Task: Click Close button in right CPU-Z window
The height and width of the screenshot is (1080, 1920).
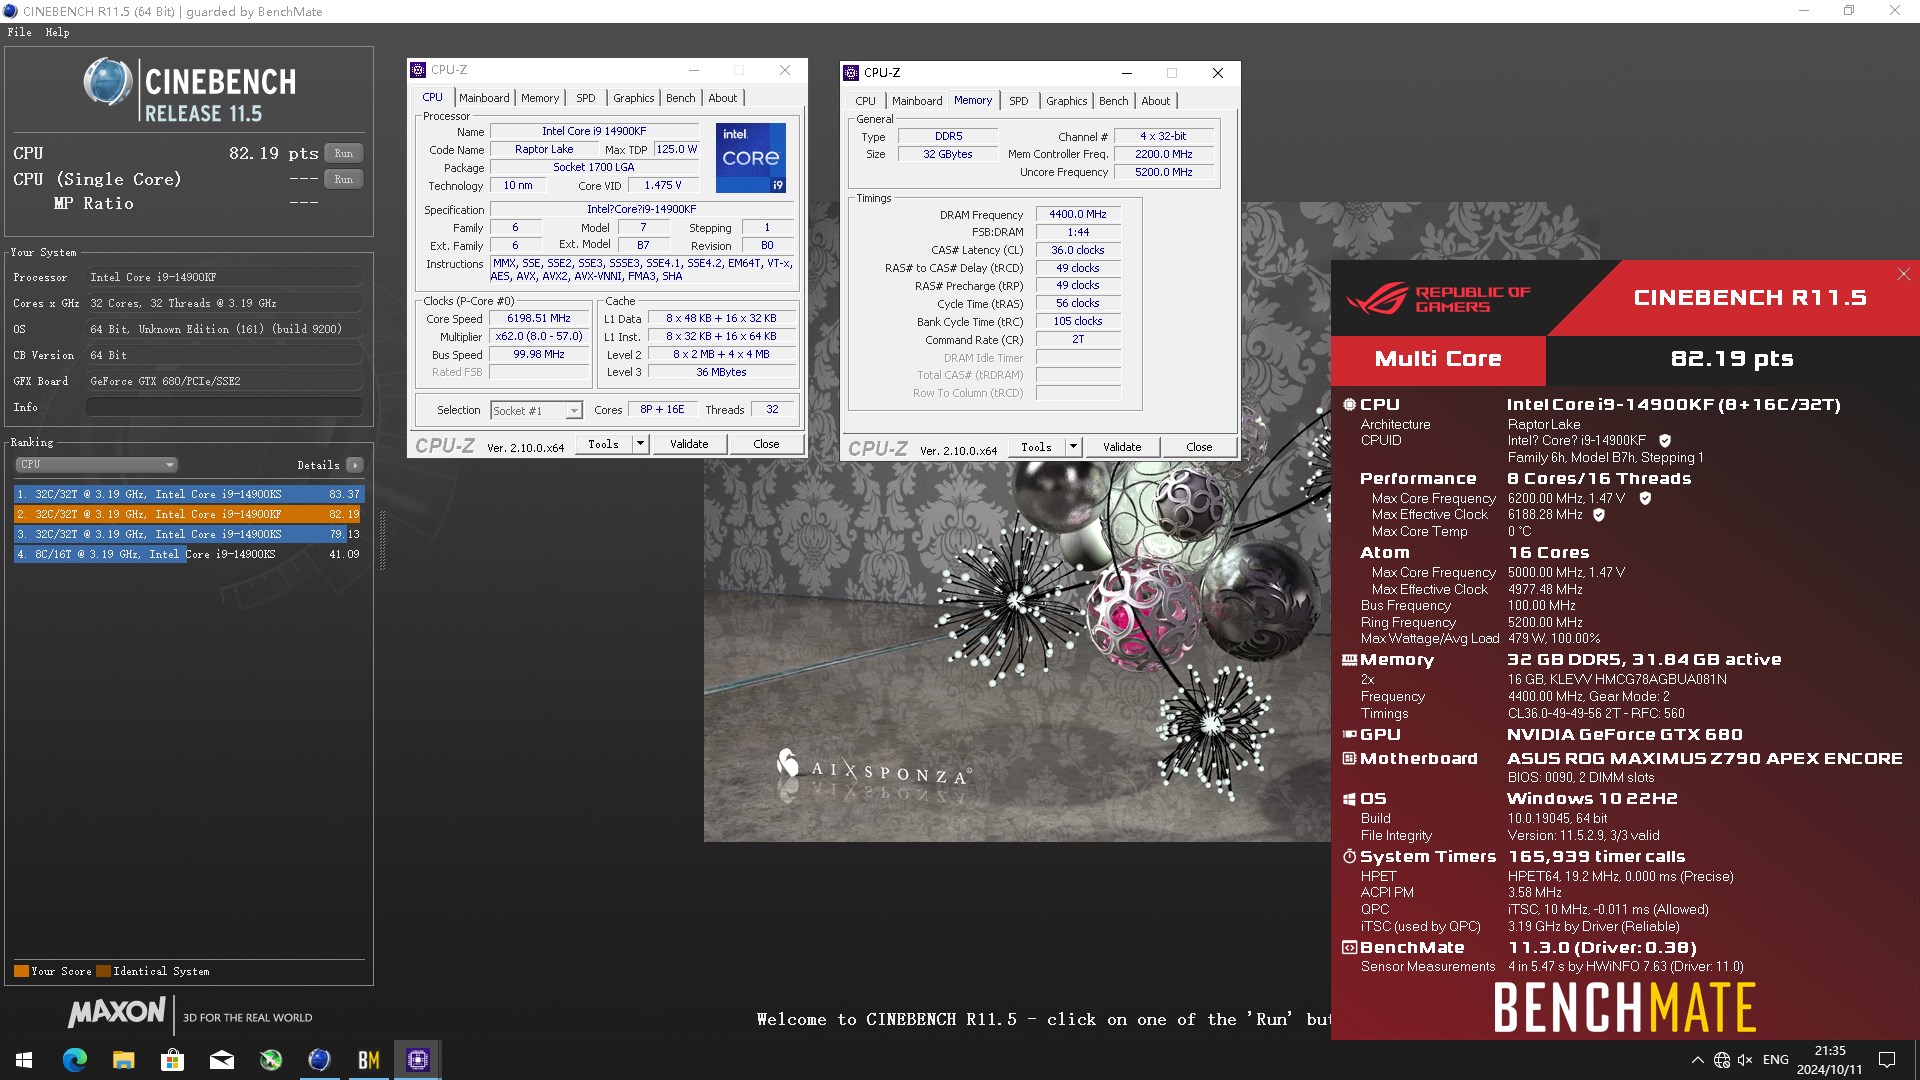Action: 1199,447
